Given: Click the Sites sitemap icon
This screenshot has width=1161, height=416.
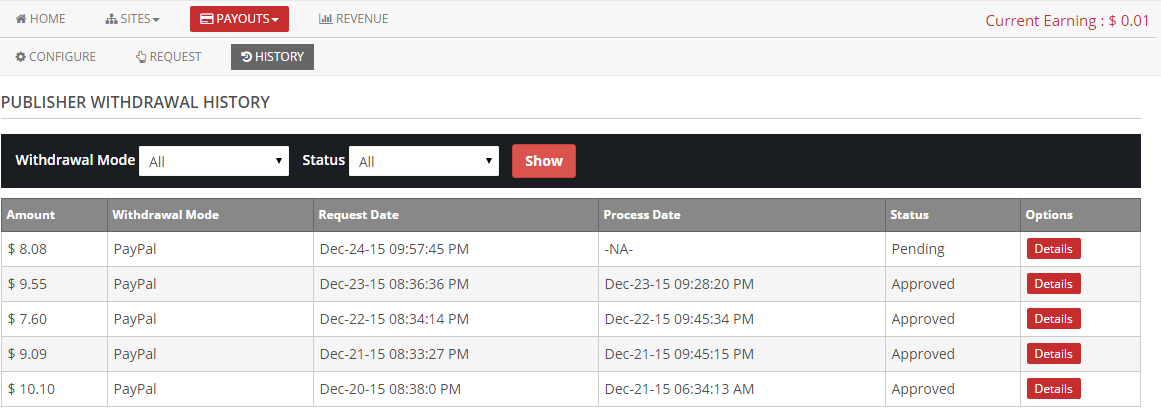Looking at the screenshot, I should point(111,19).
